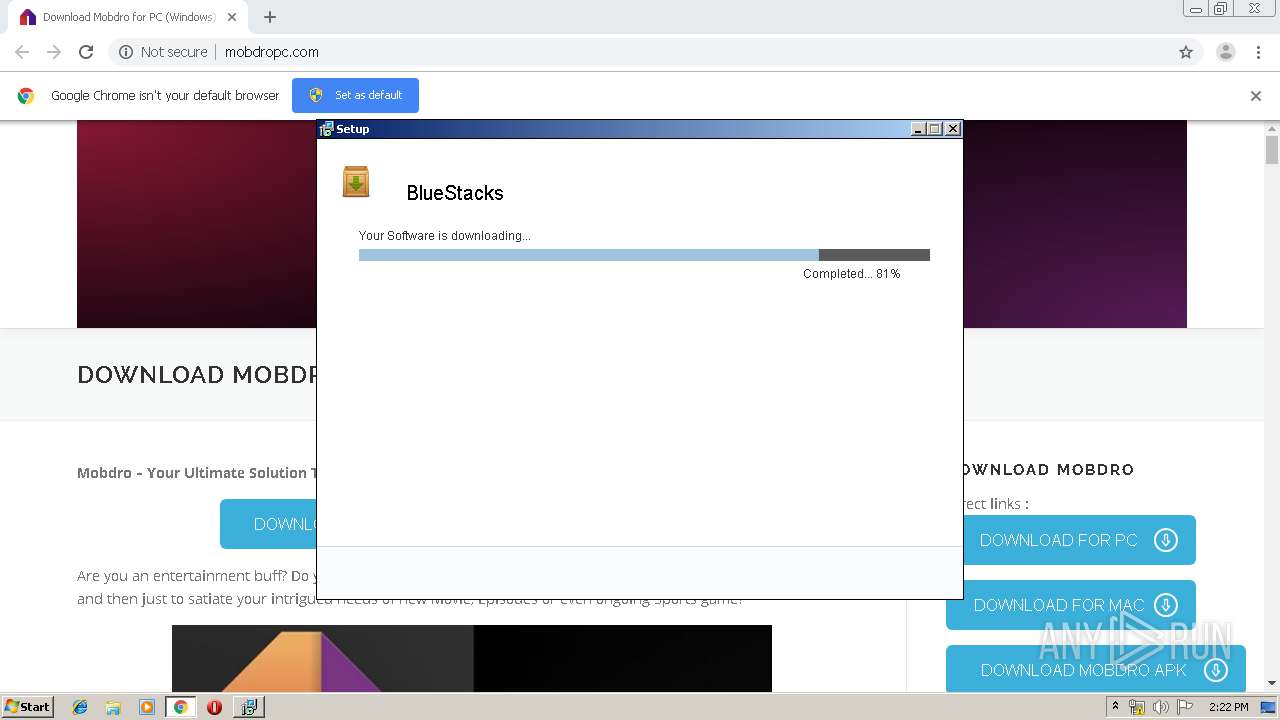Viewport: 1280px width, 720px height.
Task: Select the Download Mobdro for PC tab
Action: point(128,17)
